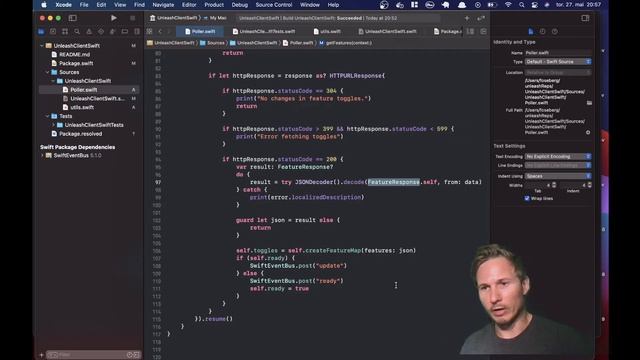This screenshot has height=360, width=640.
Task: Open the Navigate menu
Action: (163, 5)
